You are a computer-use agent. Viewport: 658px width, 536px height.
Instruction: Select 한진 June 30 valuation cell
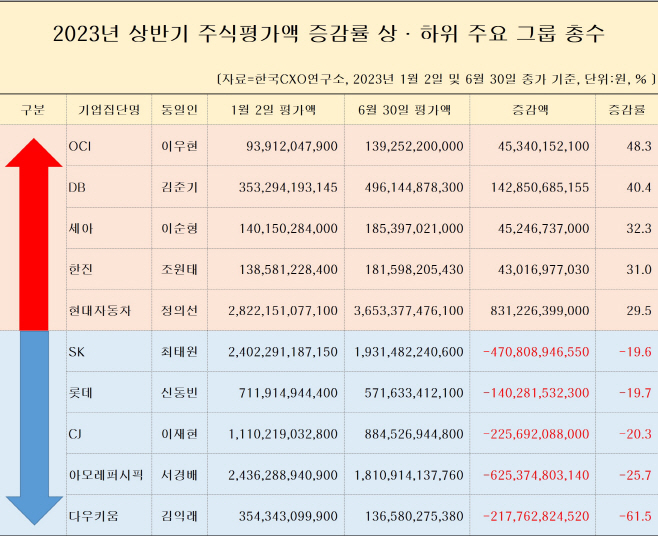(407, 269)
